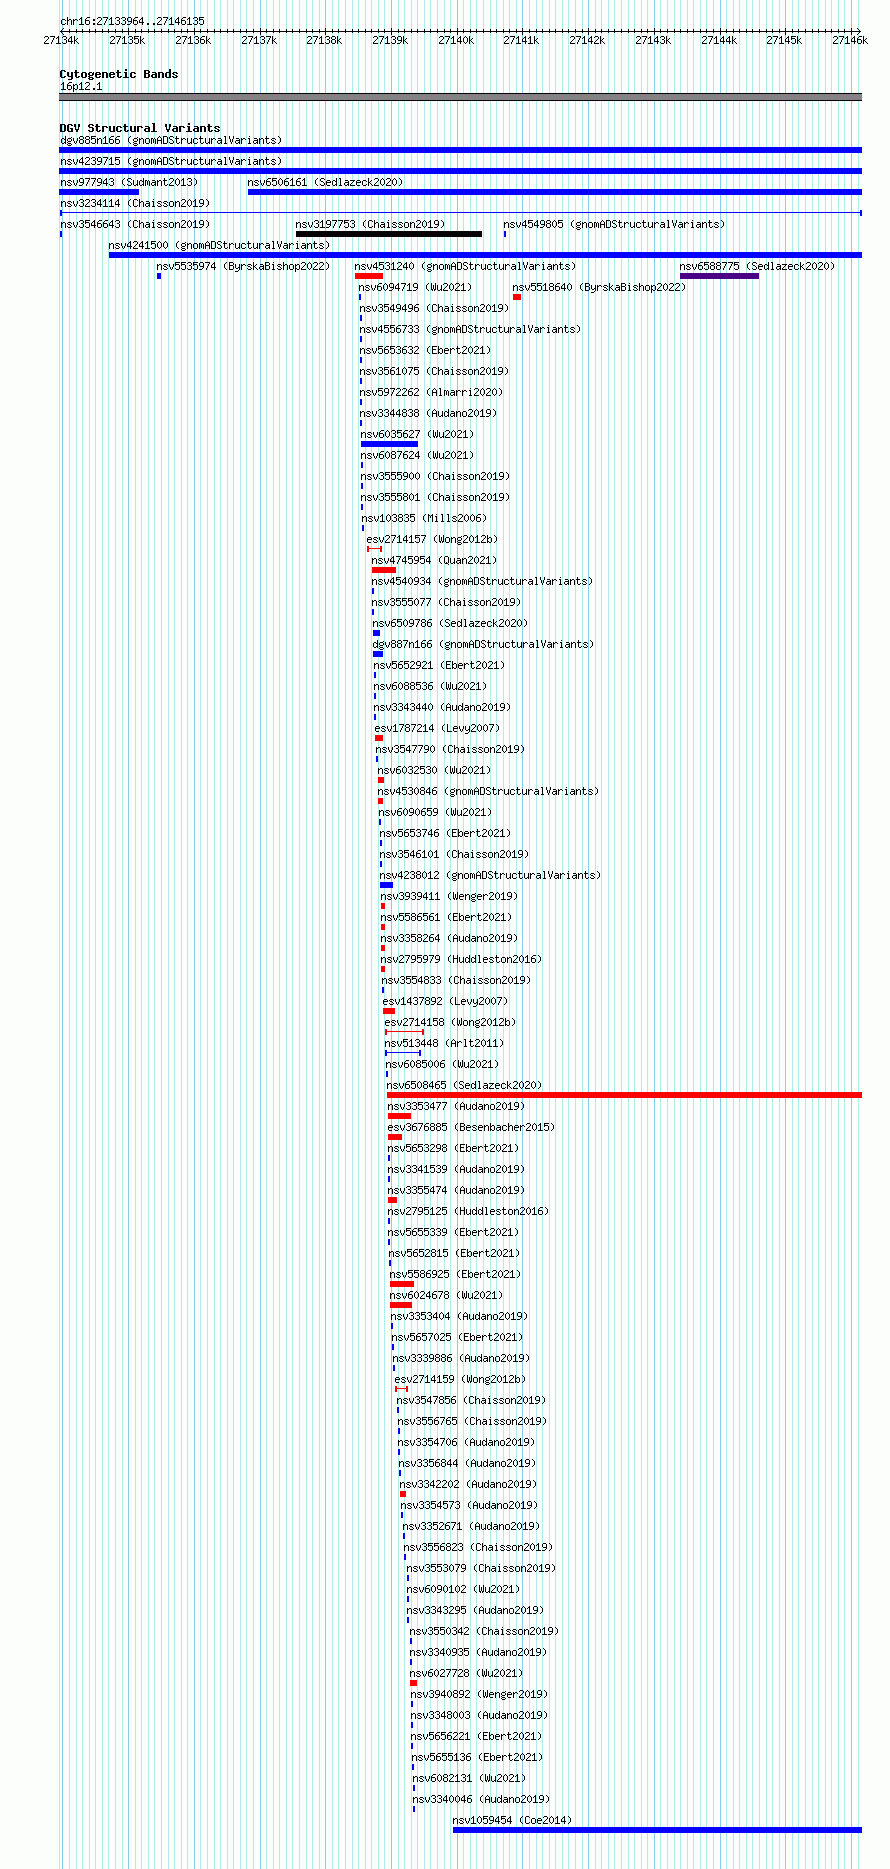Viewport: 890px width, 1869px height.
Task: Select nsv4531240 gnomAD variant label
Action: click(465, 266)
